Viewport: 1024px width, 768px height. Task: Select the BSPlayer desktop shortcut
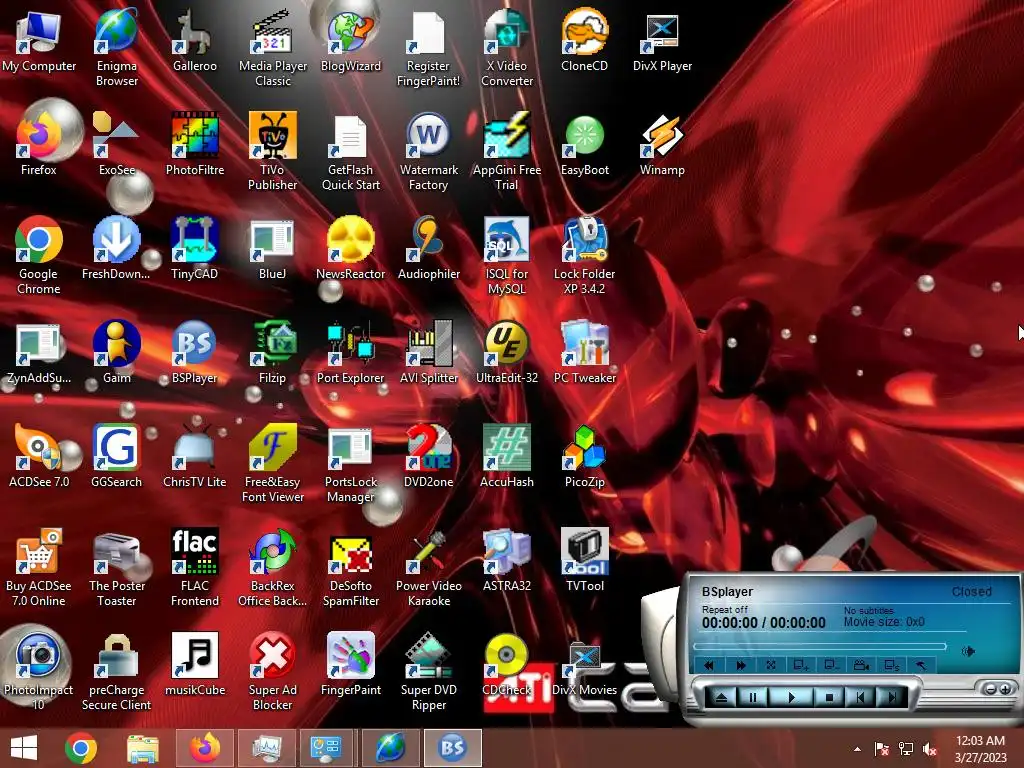tap(194, 353)
